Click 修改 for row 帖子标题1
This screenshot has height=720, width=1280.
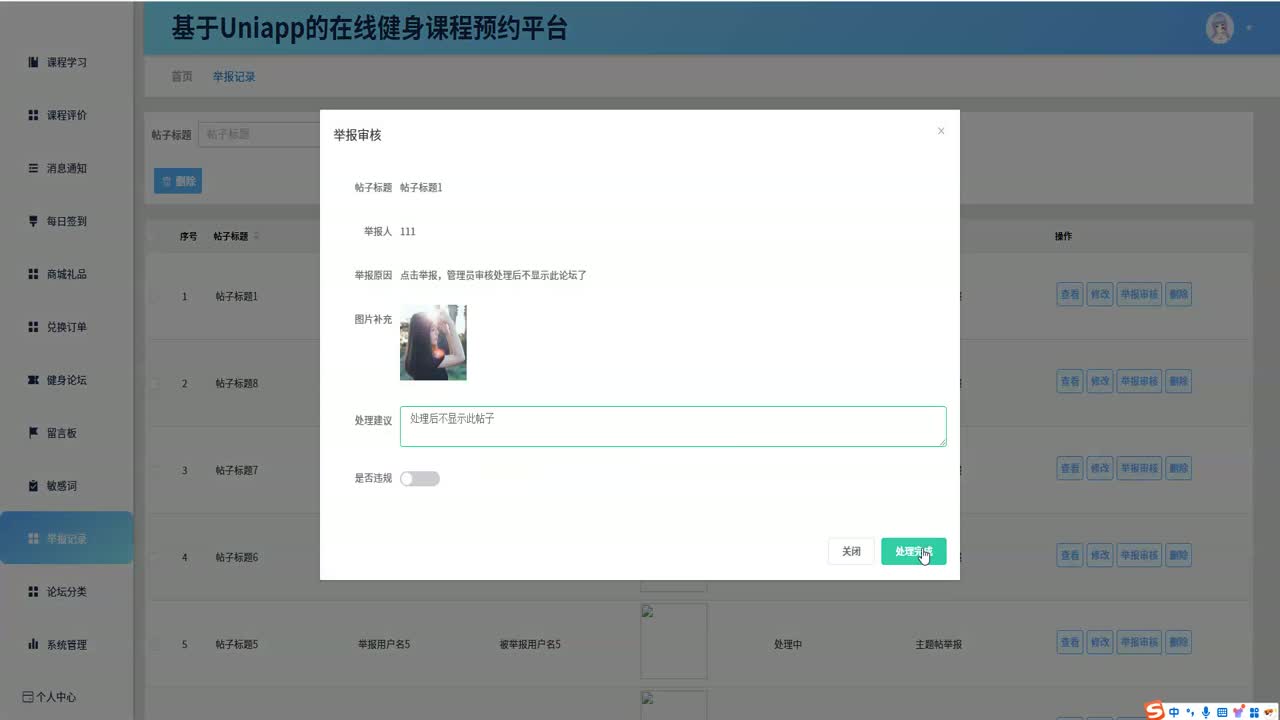(x=1100, y=295)
